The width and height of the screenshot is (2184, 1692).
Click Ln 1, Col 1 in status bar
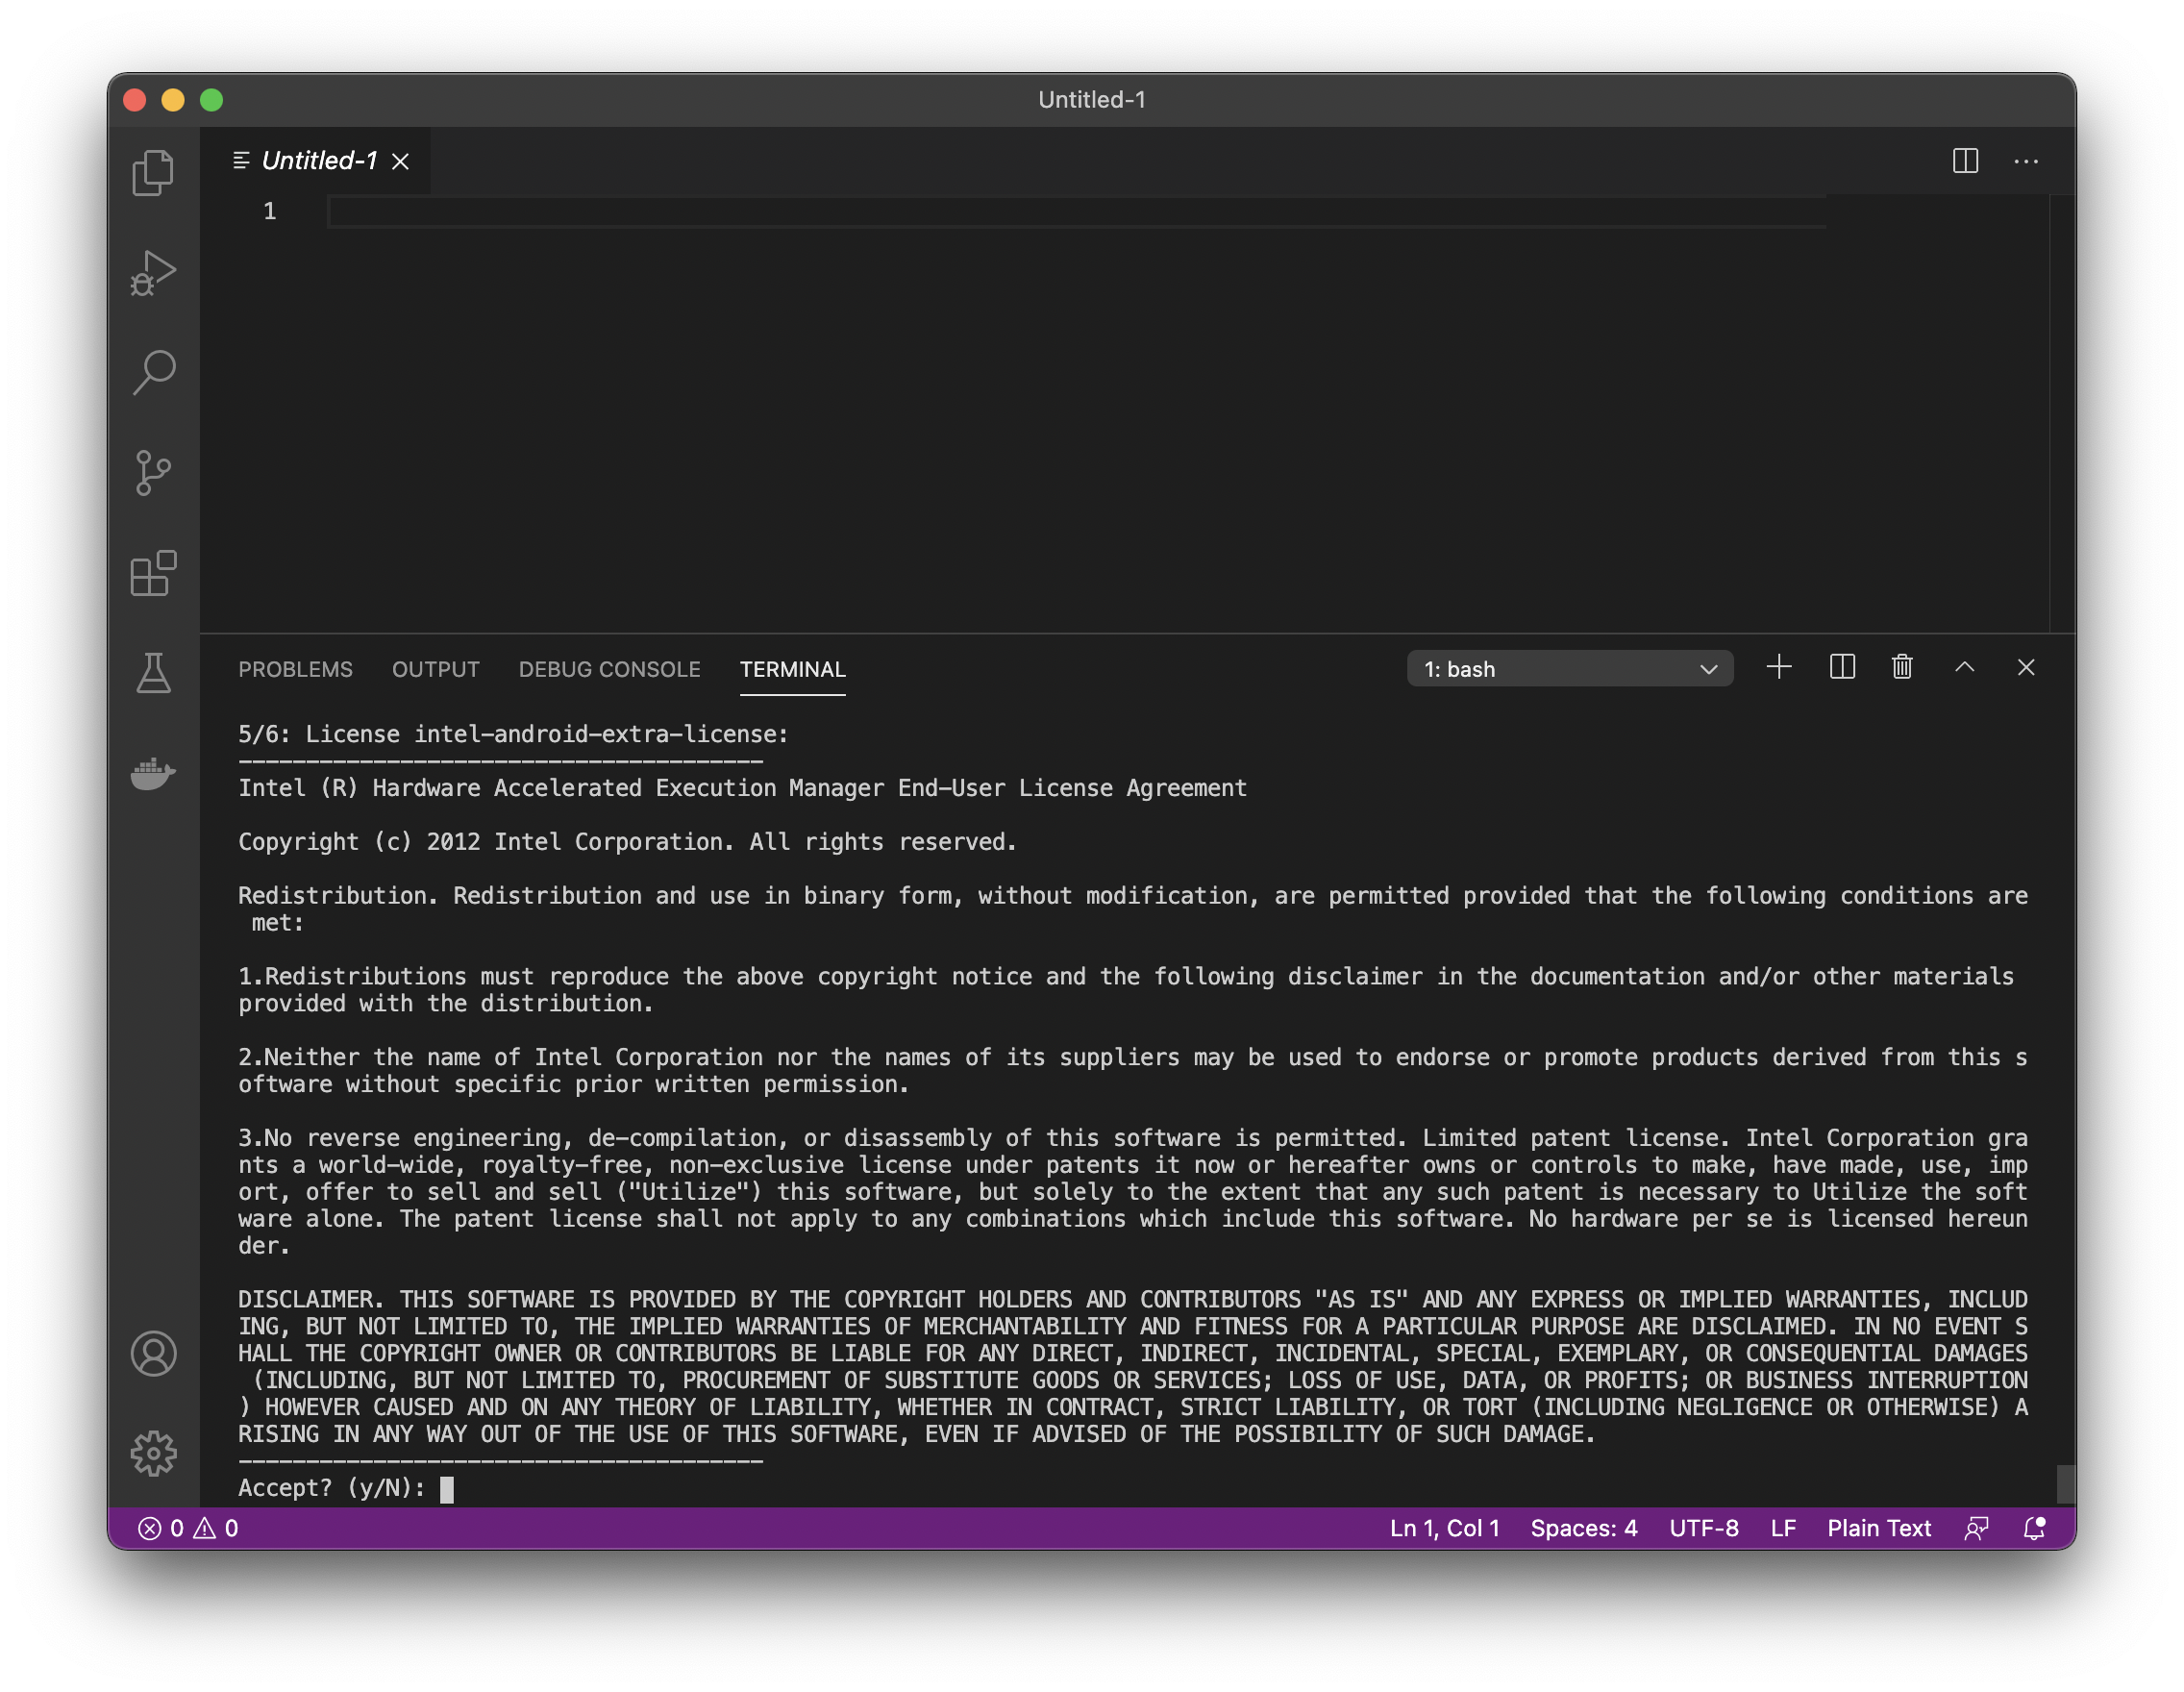point(1444,1528)
